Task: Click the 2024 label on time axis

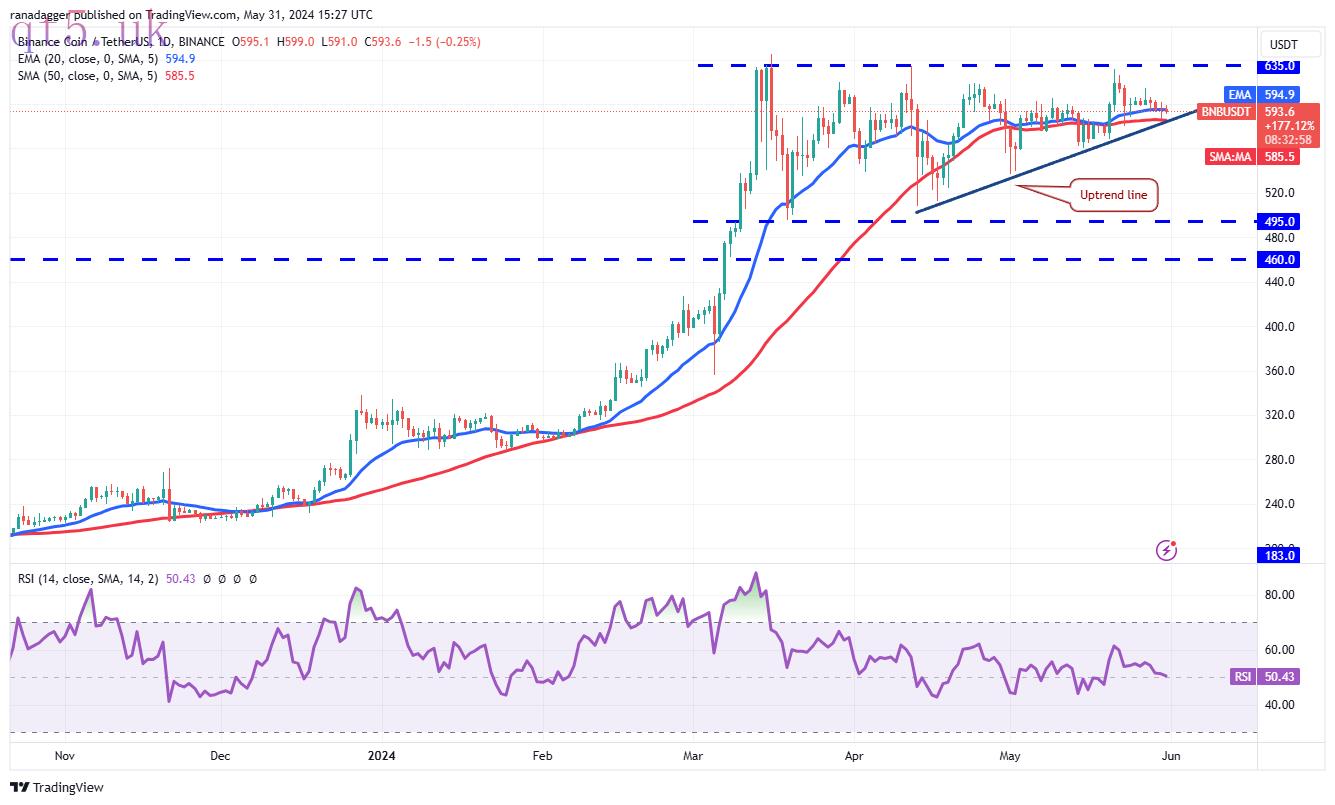Action: [381, 756]
